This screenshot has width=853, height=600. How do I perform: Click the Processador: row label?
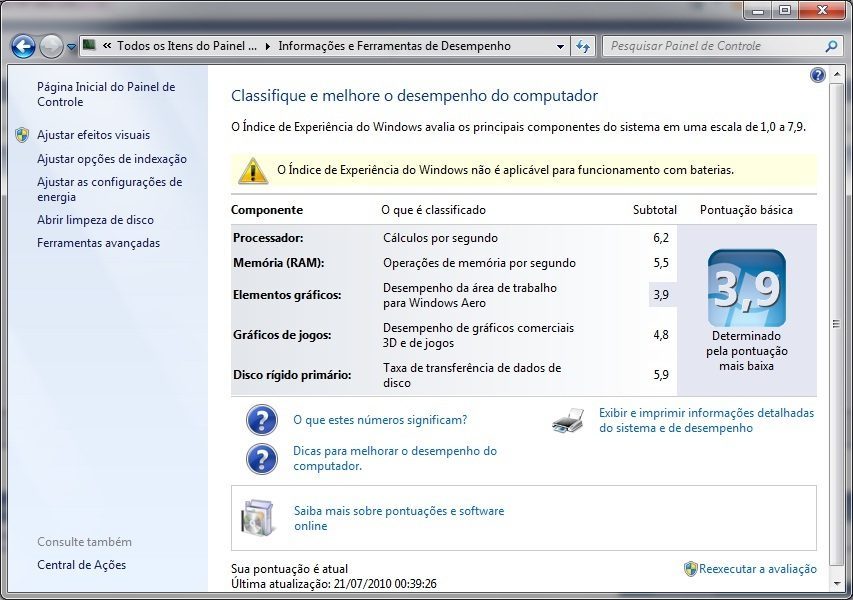(x=268, y=238)
